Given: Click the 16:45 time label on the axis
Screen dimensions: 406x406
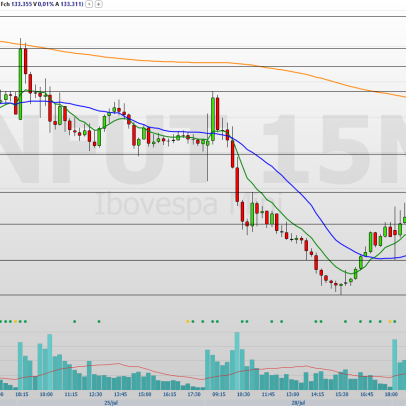Looking at the screenshot, I should [367, 394].
